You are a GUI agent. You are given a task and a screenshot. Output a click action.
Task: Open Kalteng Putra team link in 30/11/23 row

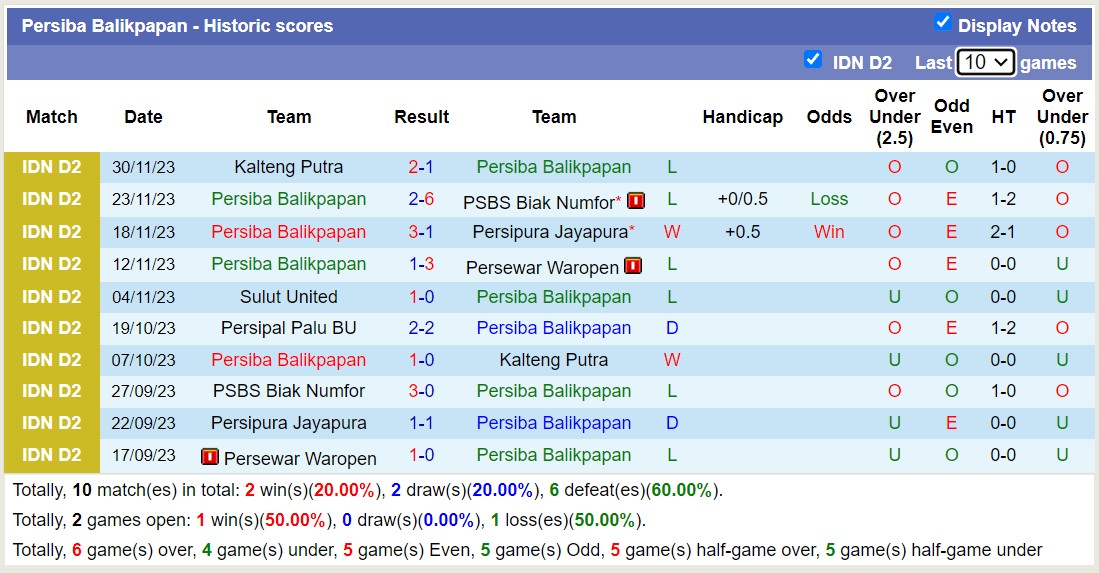point(289,167)
